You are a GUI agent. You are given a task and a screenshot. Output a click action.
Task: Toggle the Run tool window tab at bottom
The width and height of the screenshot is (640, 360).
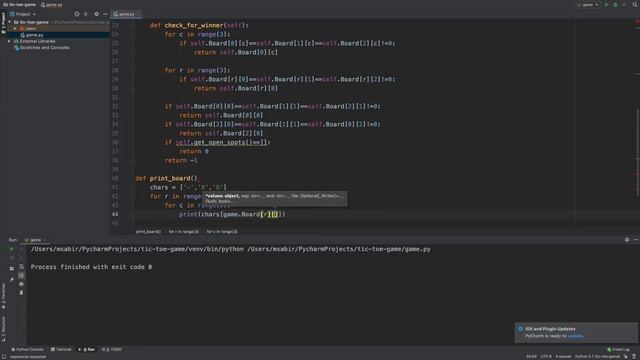tap(87, 349)
